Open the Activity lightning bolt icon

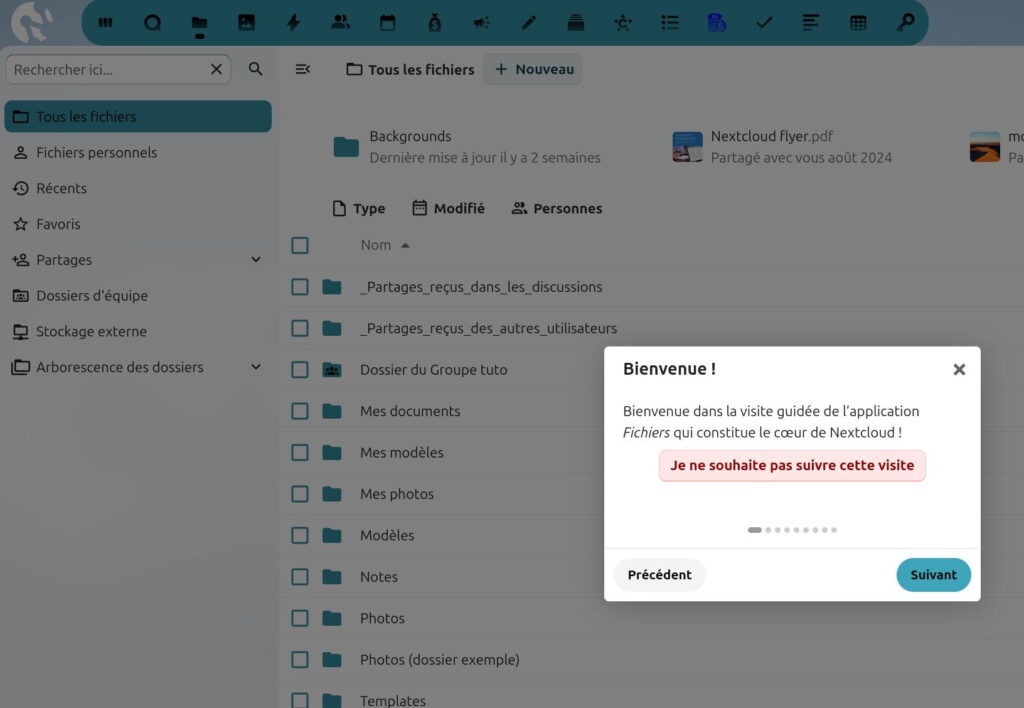tap(293, 23)
